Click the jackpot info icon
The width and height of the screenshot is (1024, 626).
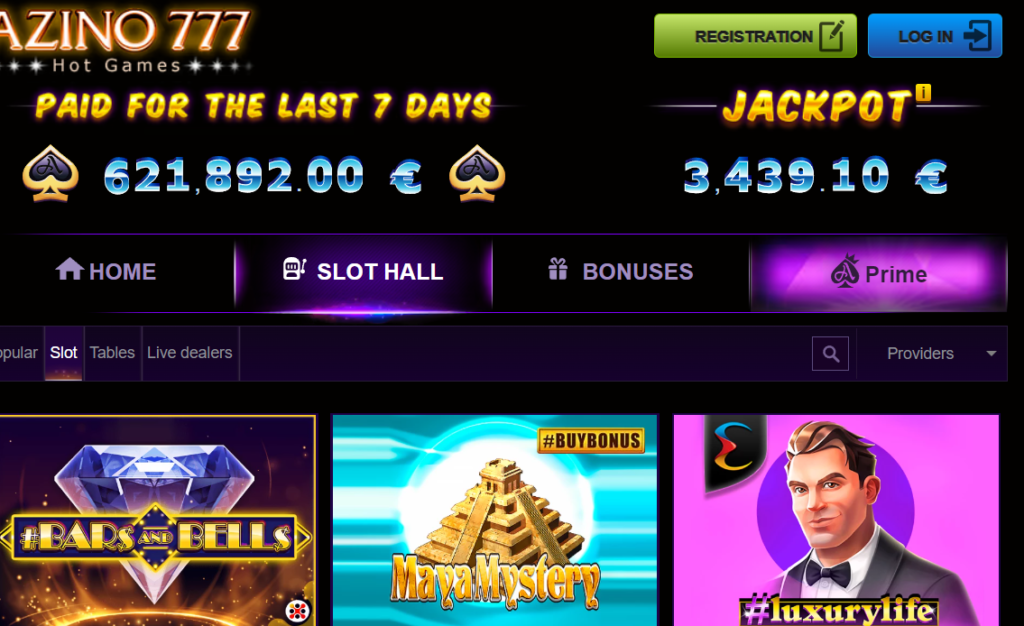click(923, 92)
